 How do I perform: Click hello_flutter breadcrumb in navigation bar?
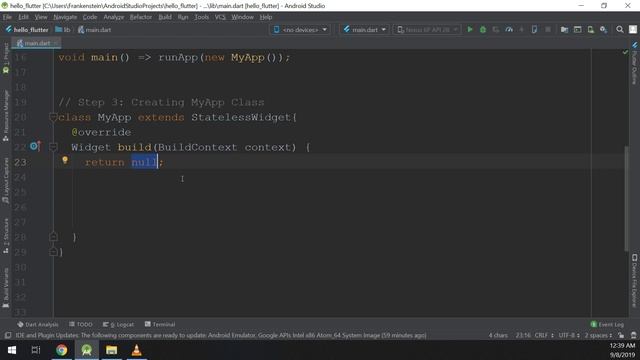27,30
